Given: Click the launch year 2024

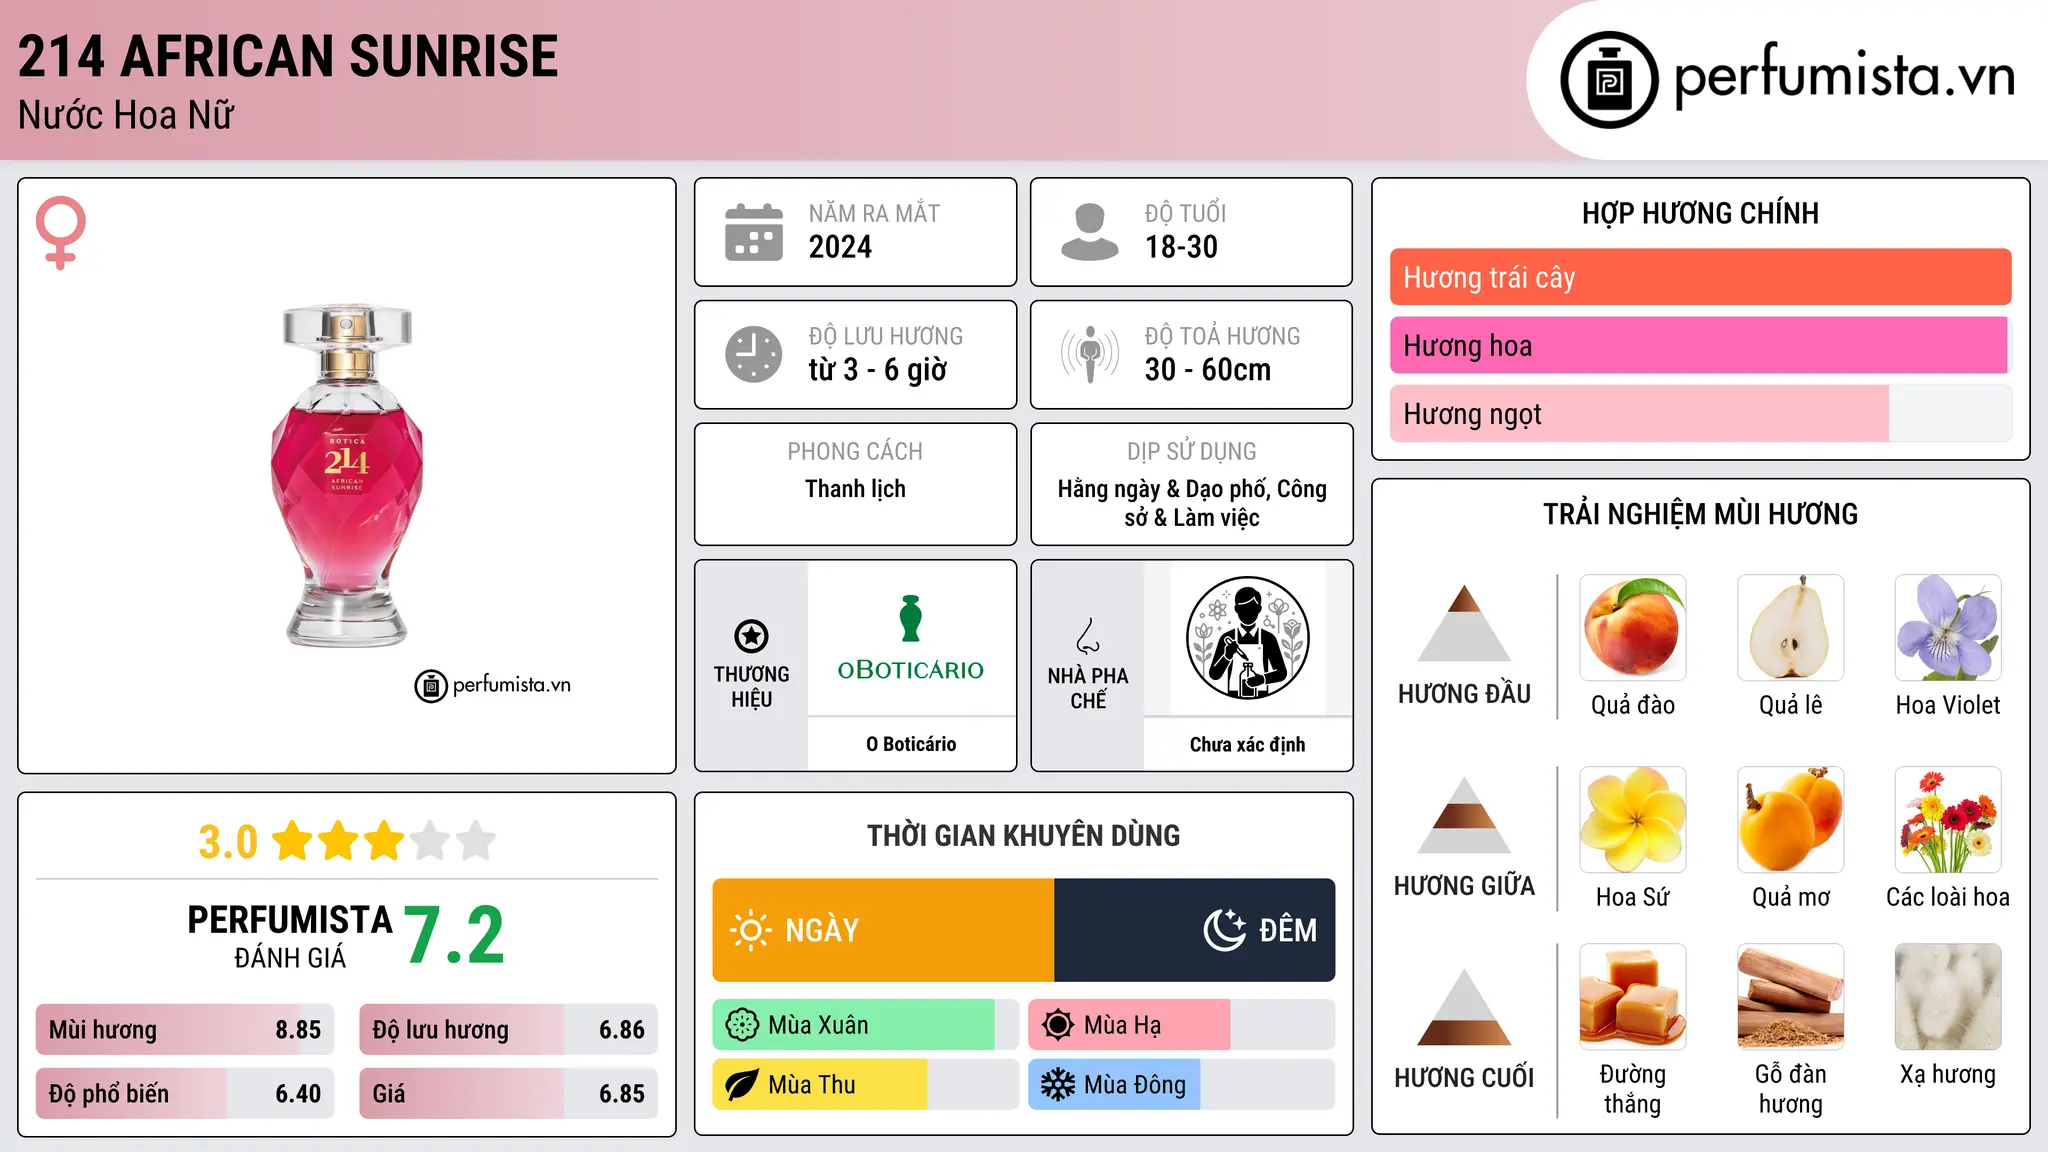Looking at the screenshot, I should pos(840,247).
